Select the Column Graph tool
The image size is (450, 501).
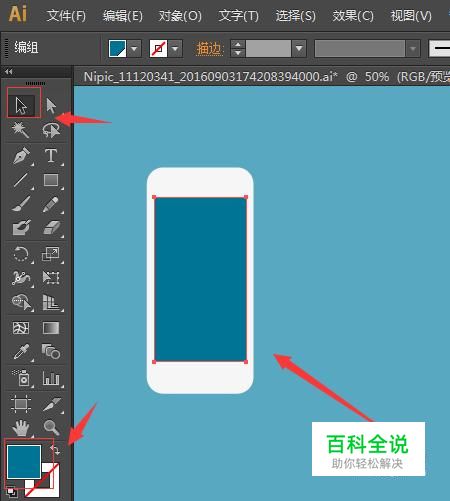(51, 378)
